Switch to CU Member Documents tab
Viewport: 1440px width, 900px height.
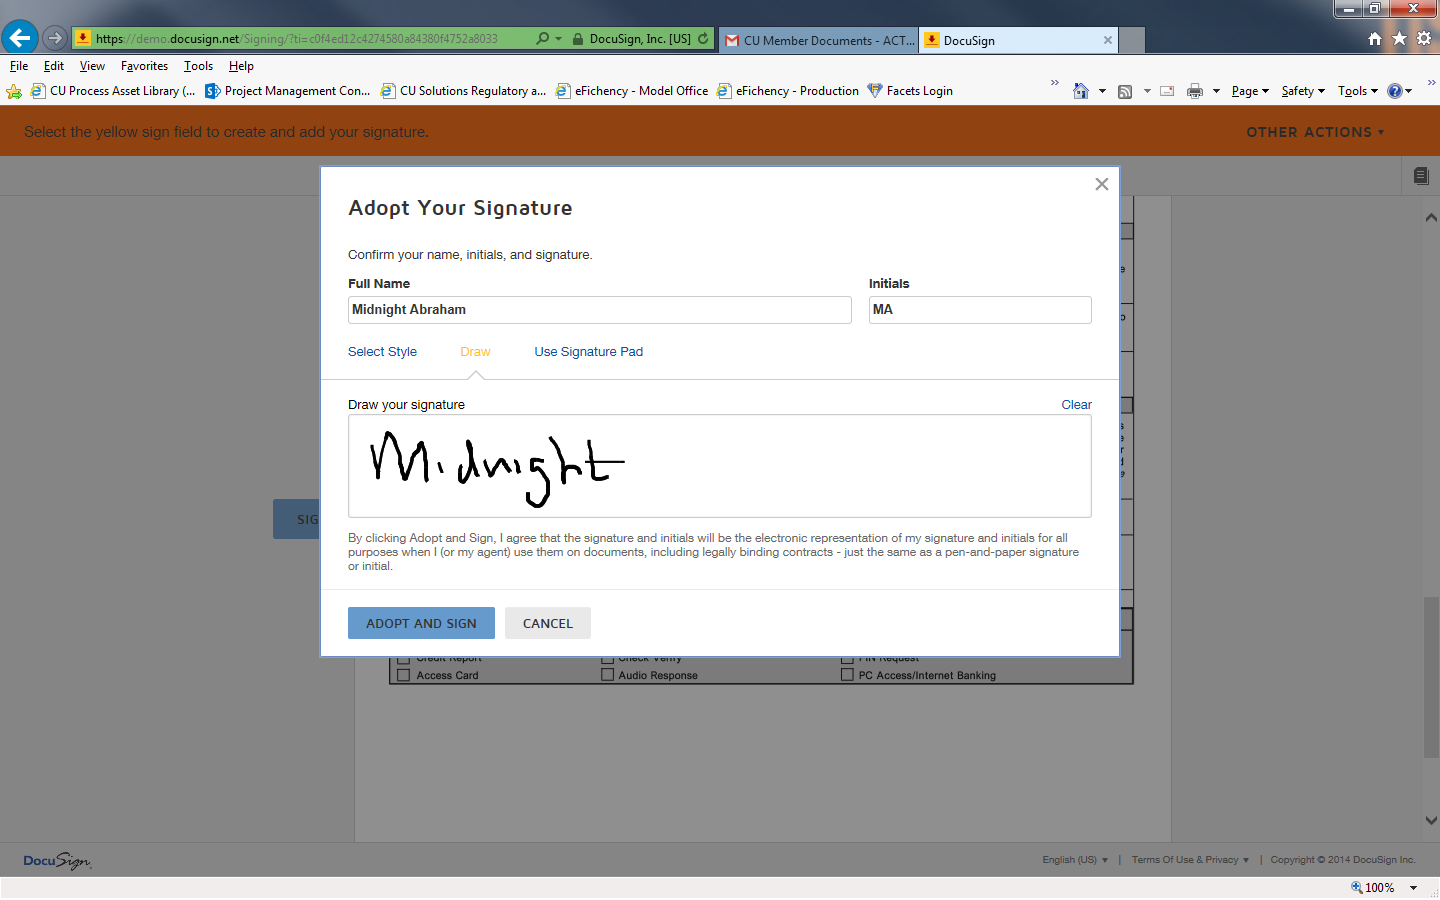pos(818,40)
